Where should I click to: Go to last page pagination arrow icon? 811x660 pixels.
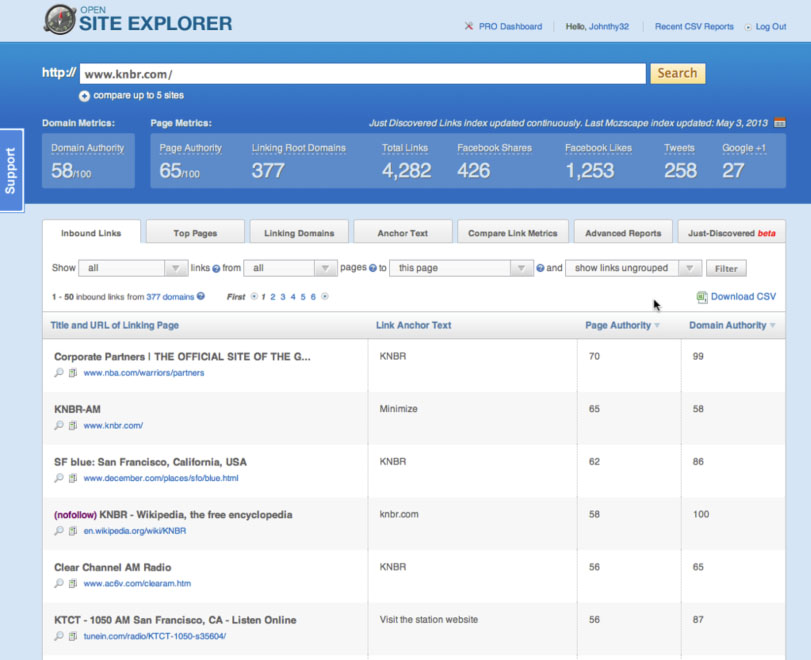pyautogui.click(x=325, y=296)
